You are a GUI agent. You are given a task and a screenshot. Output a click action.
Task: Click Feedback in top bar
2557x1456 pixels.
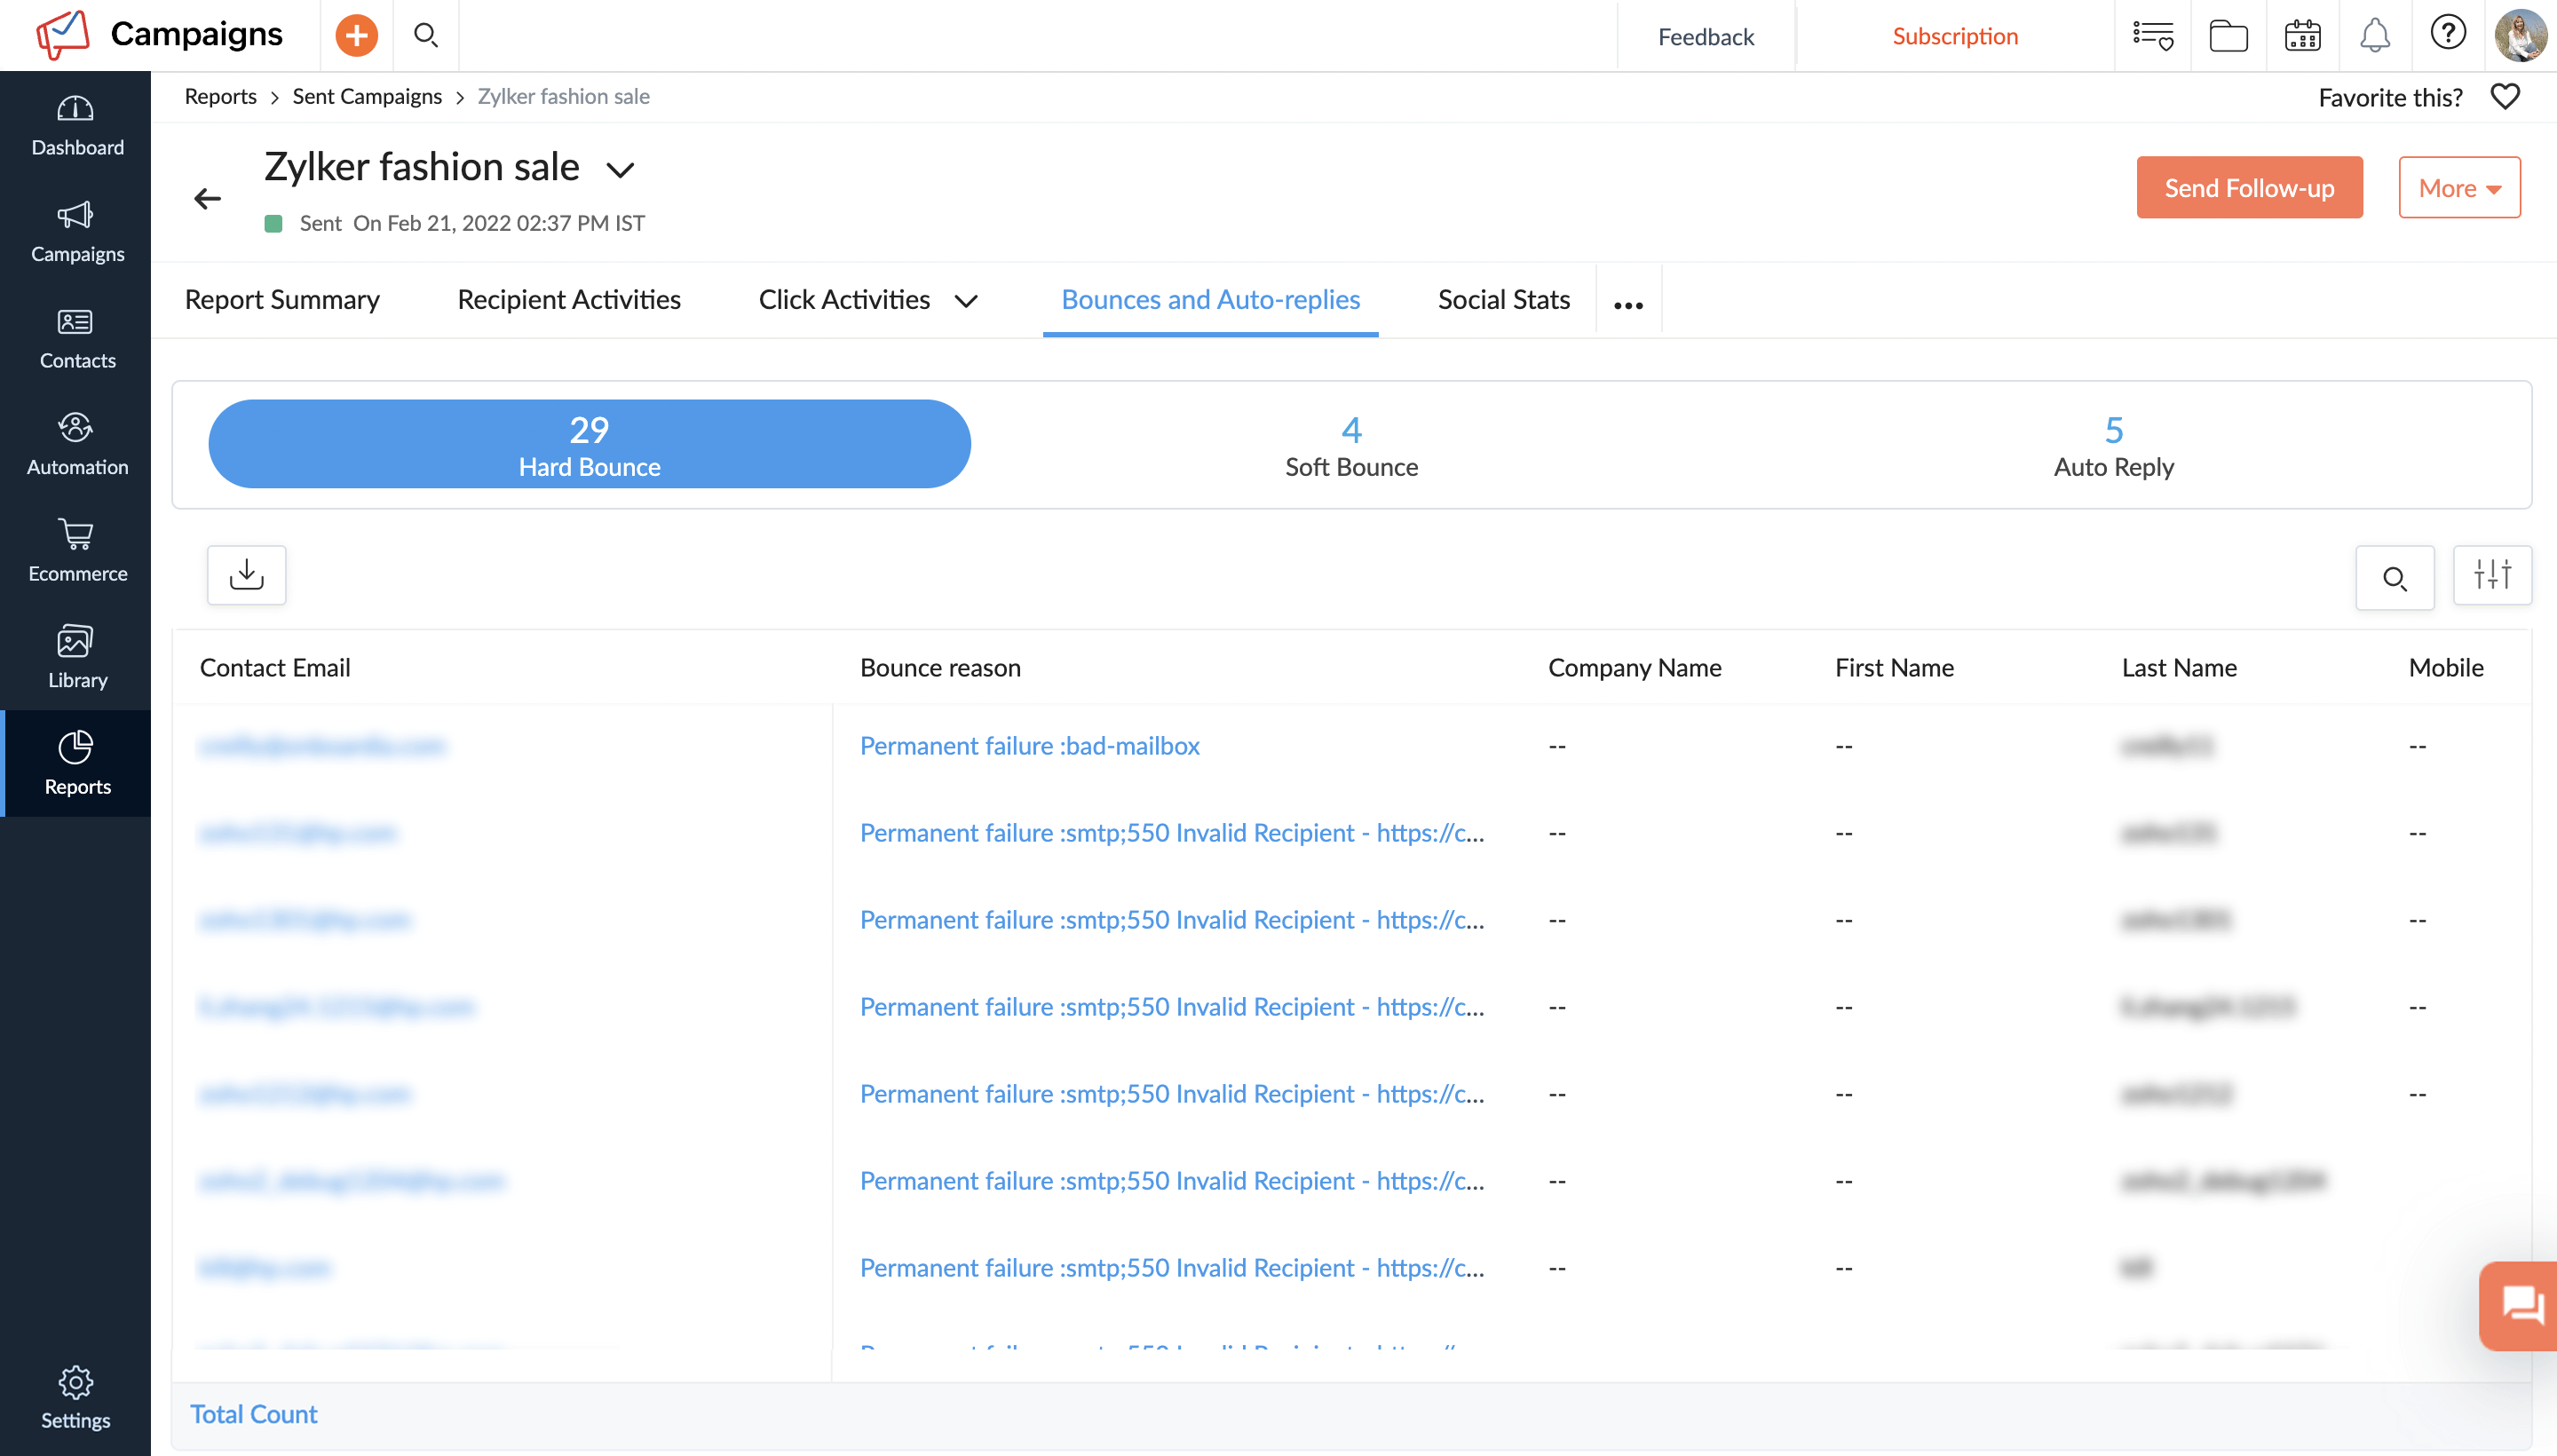1705,36
